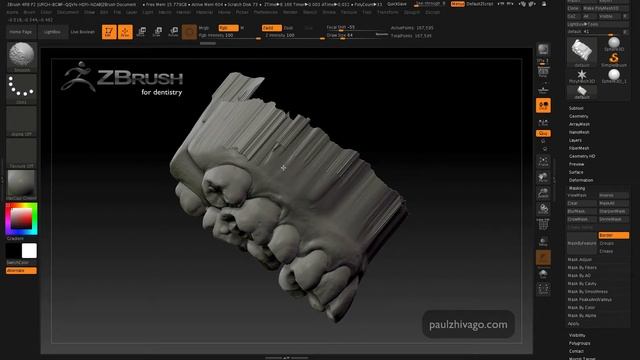Open the LightBox browser
Screen dimensions: 640x360
tap(52, 32)
